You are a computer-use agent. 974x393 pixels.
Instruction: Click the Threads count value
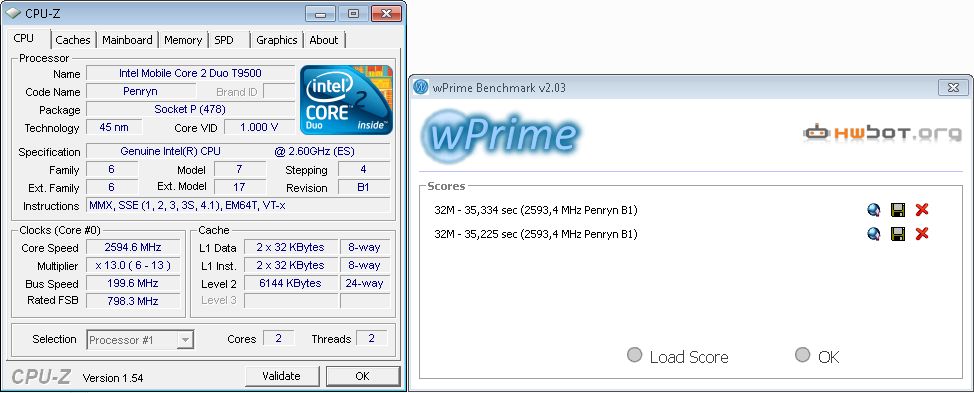point(372,338)
